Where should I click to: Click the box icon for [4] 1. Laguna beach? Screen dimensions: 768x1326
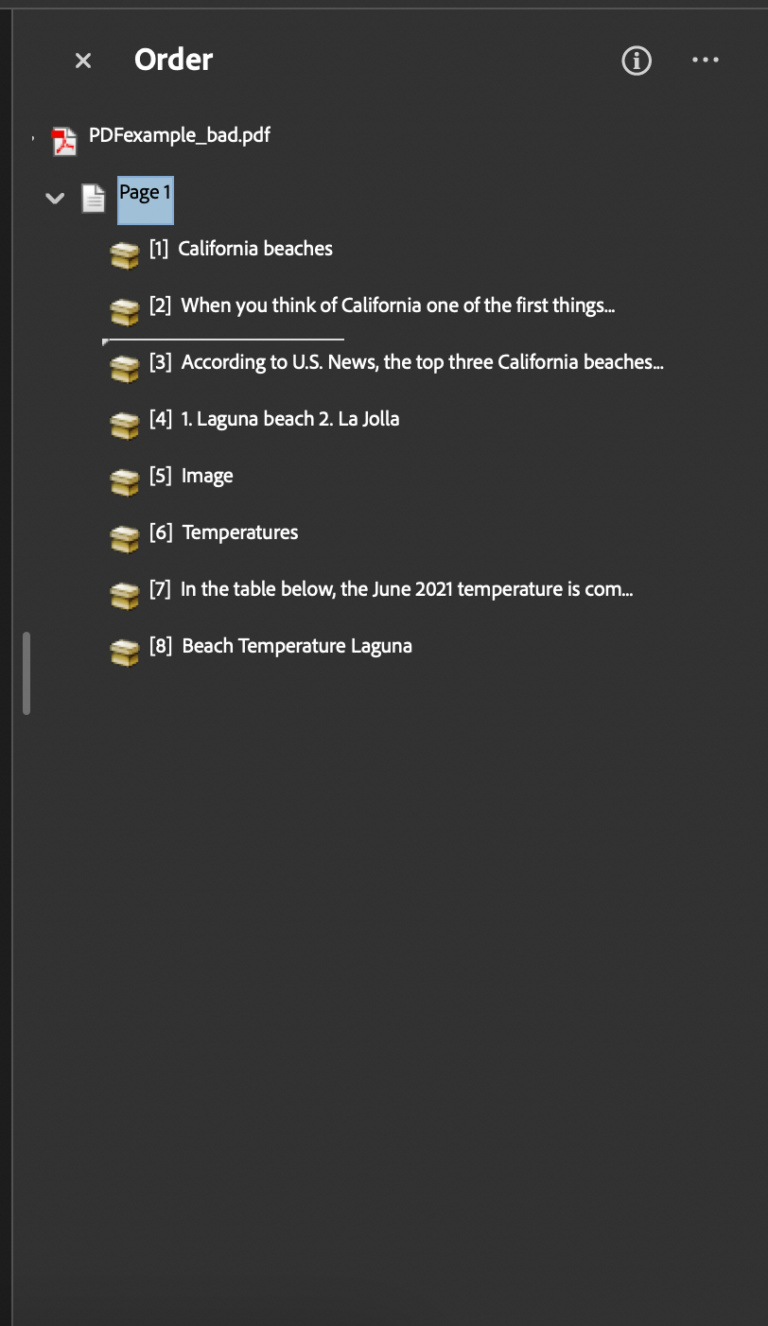(124, 424)
